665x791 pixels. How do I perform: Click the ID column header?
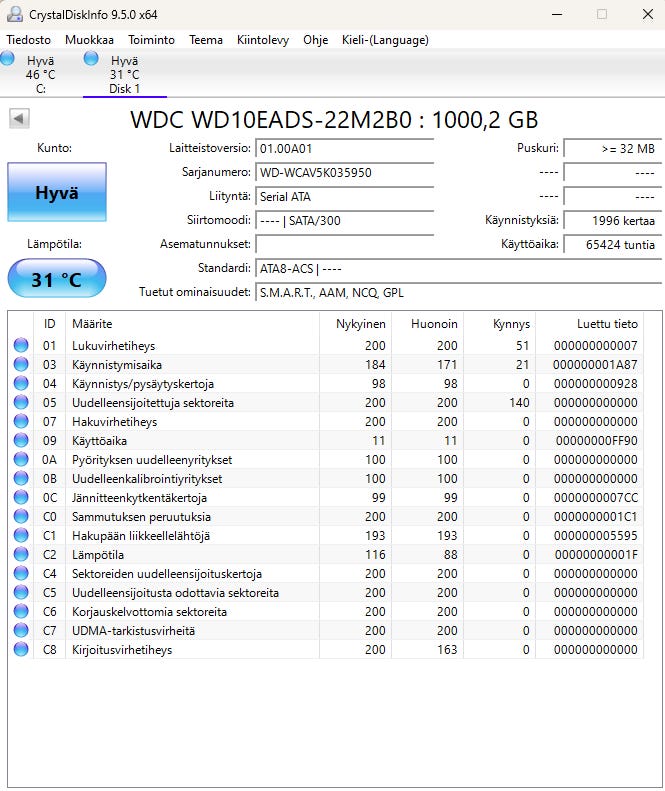[x=49, y=324]
